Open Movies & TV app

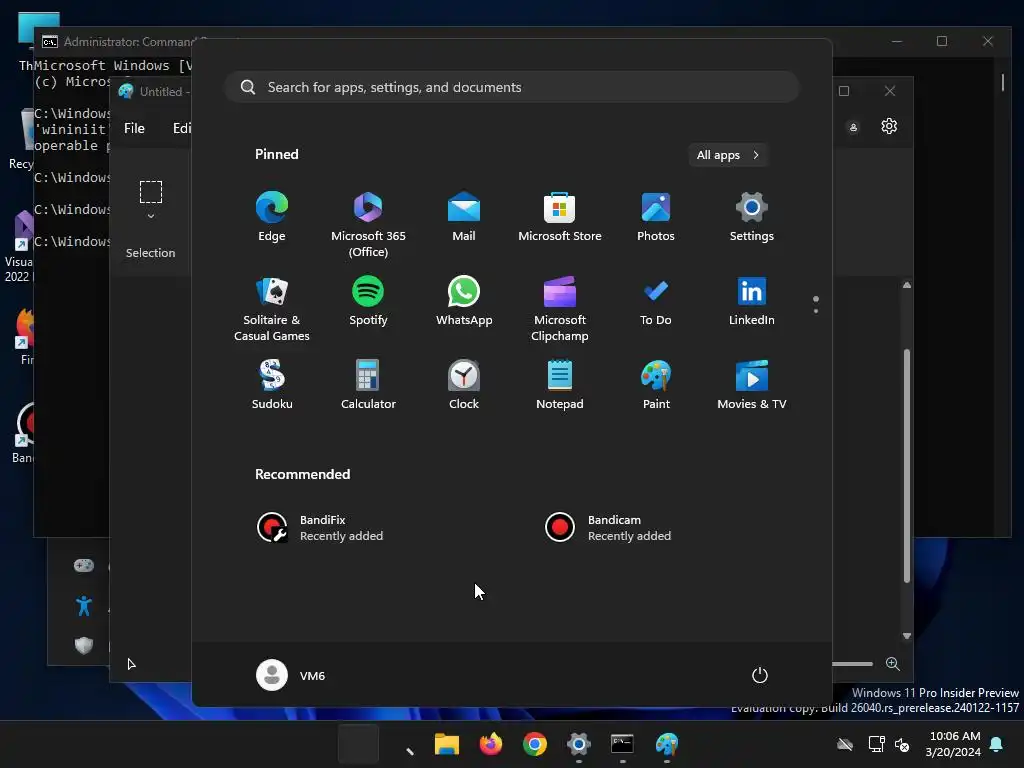tap(752, 385)
